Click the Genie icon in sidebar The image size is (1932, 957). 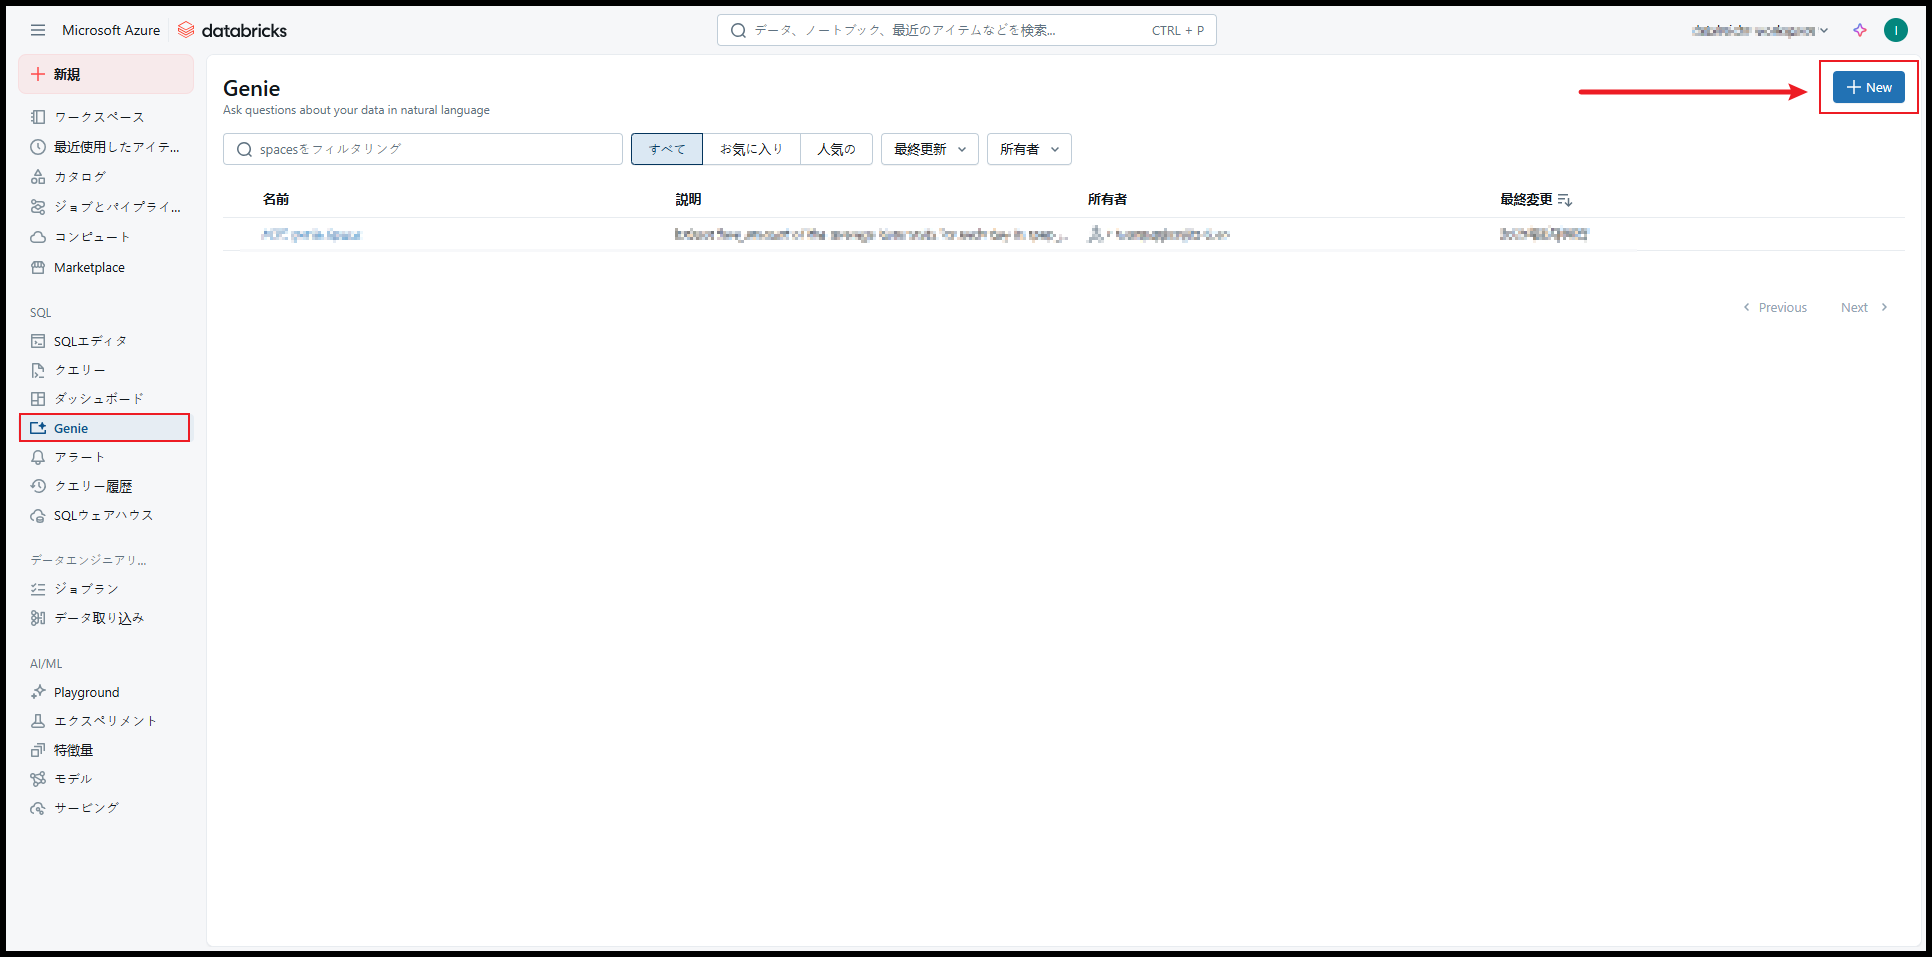(x=38, y=428)
